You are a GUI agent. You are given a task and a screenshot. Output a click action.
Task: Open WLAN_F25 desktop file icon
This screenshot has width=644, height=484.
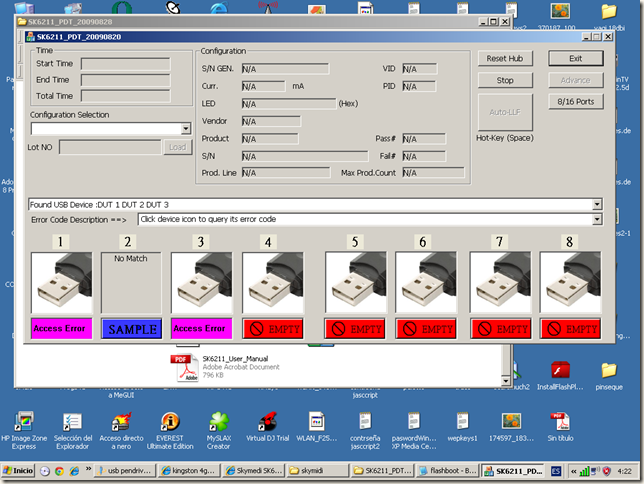click(317, 426)
